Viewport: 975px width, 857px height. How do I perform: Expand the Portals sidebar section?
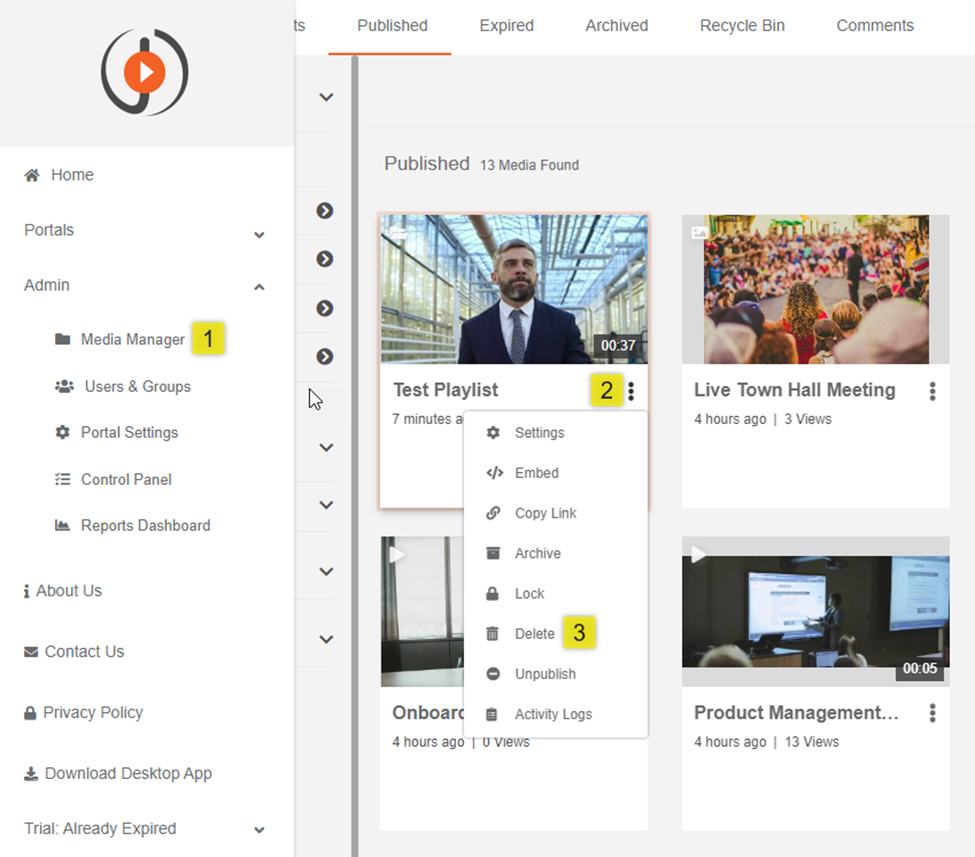pyautogui.click(x=259, y=234)
